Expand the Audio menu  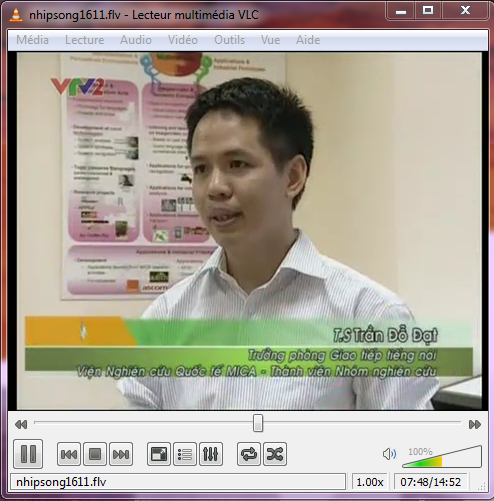point(136,40)
